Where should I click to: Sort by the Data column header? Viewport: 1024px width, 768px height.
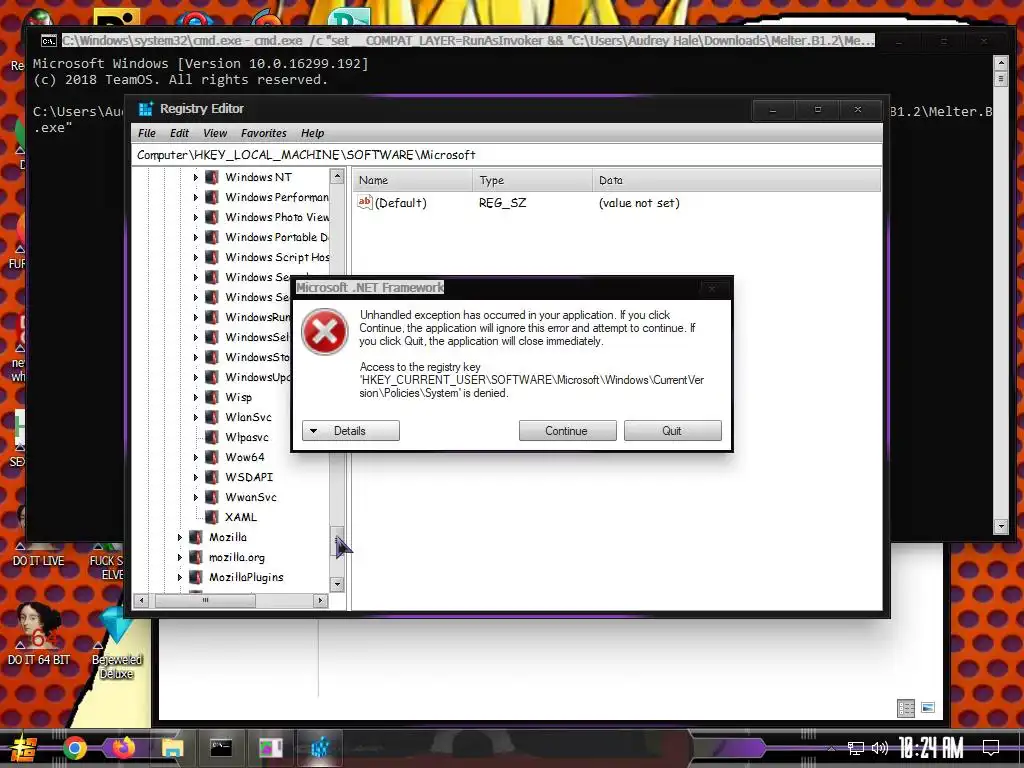tap(737, 180)
